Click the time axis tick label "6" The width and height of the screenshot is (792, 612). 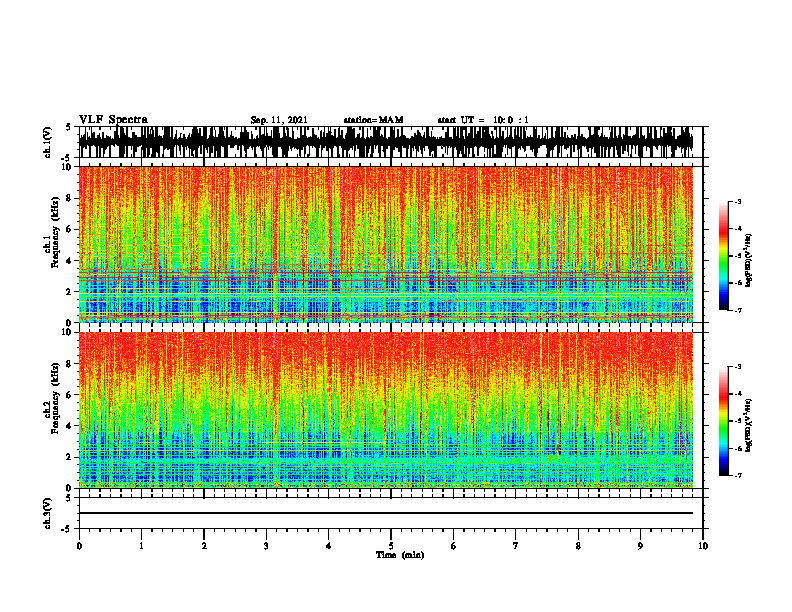[454, 546]
